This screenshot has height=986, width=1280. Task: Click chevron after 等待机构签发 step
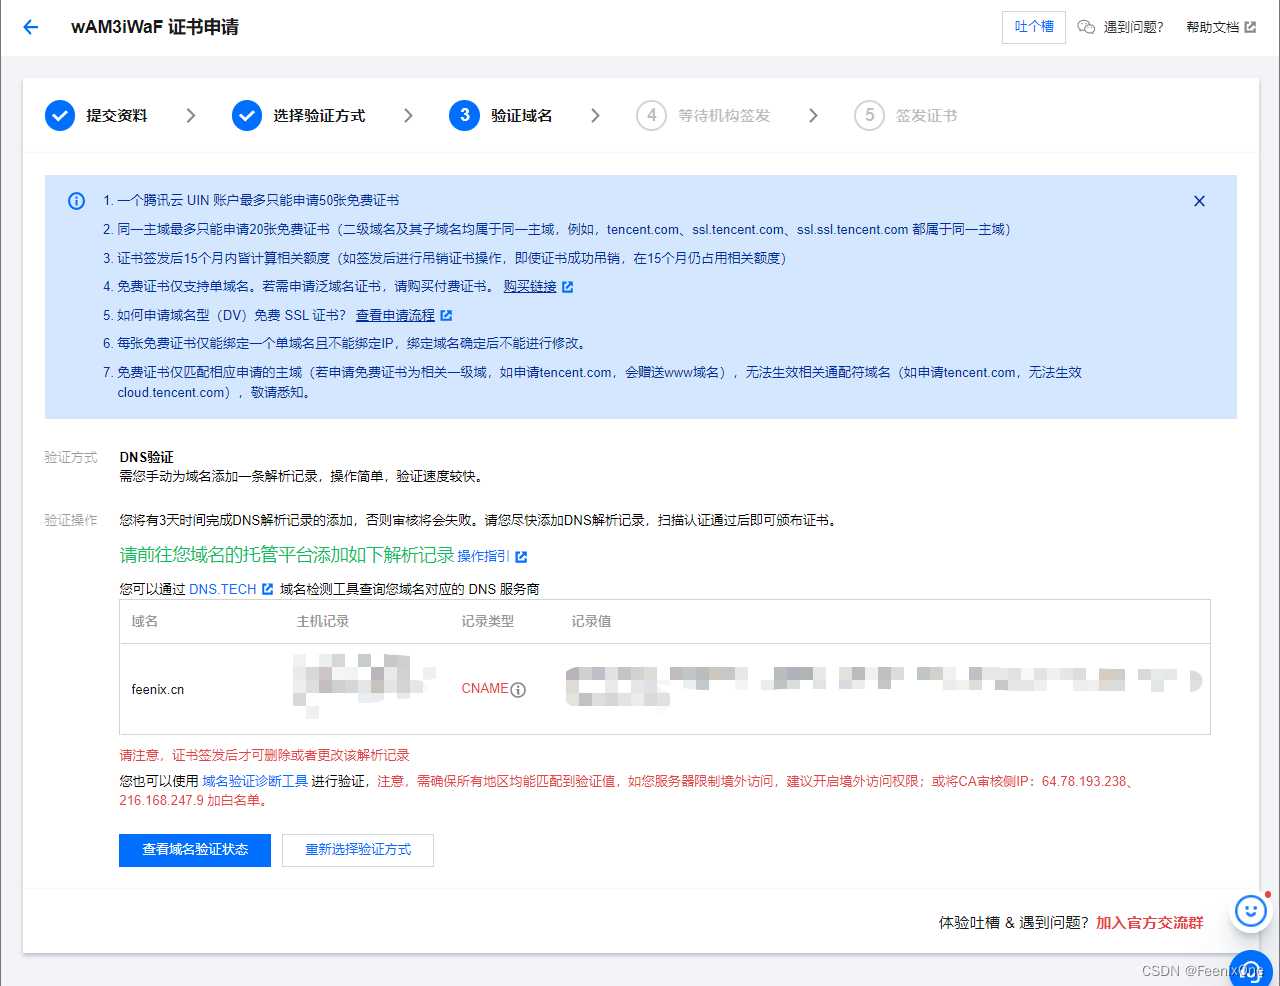[x=813, y=116]
